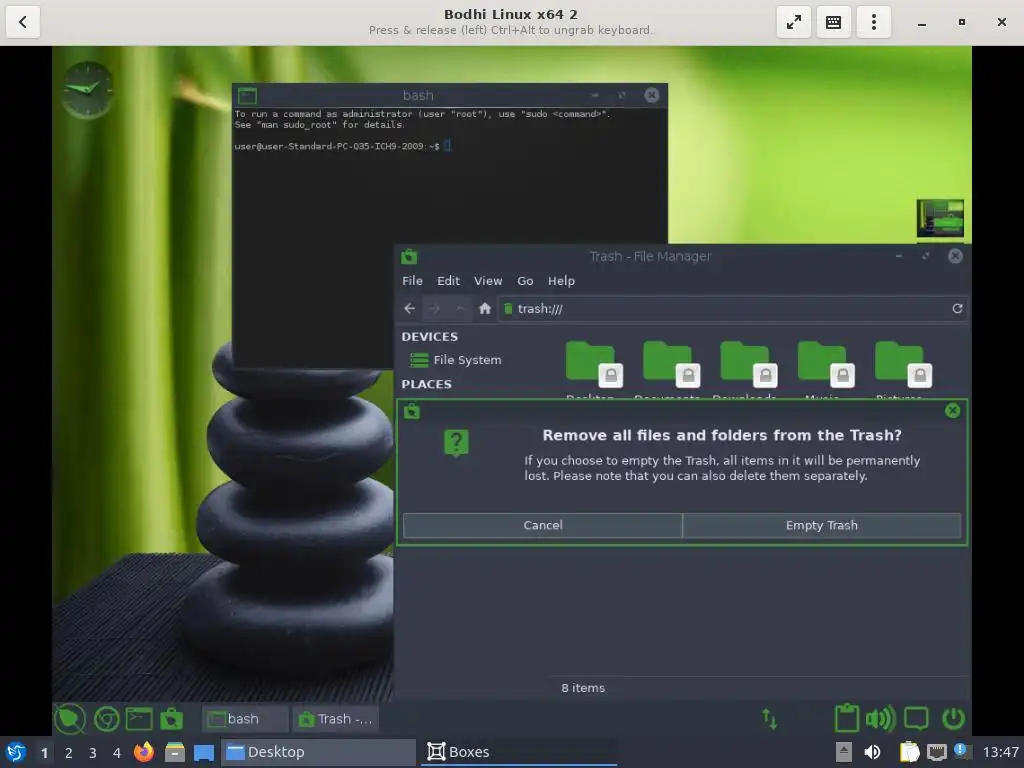Image resolution: width=1024 pixels, height=768 pixels.
Task: Select the second locked folder in trash
Action: pyautogui.click(x=670, y=364)
